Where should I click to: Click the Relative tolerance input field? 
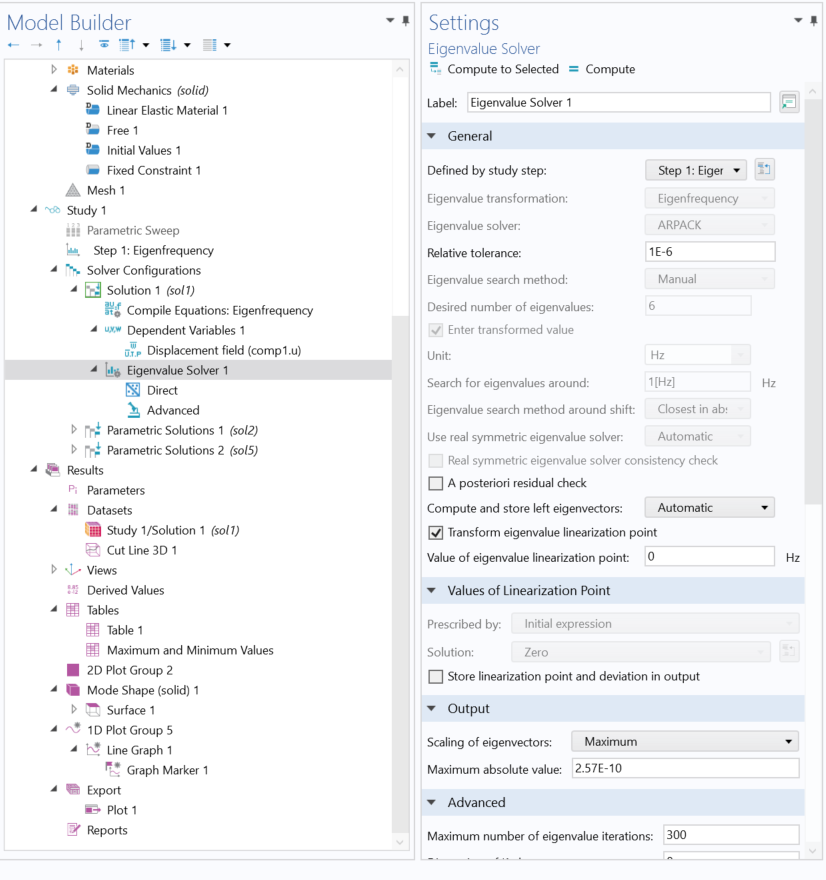(x=709, y=252)
